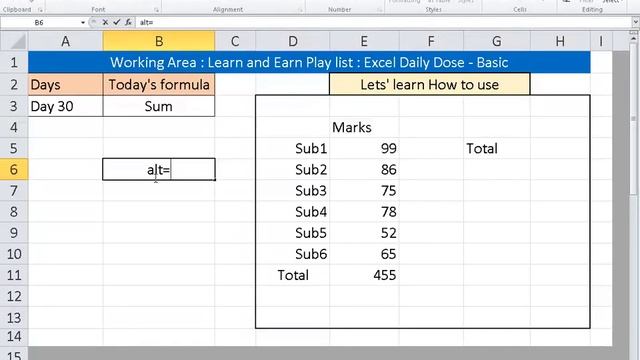The width and height of the screenshot is (640, 360).
Task: Click the 'Days' header cell
Action: click(65, 84)
